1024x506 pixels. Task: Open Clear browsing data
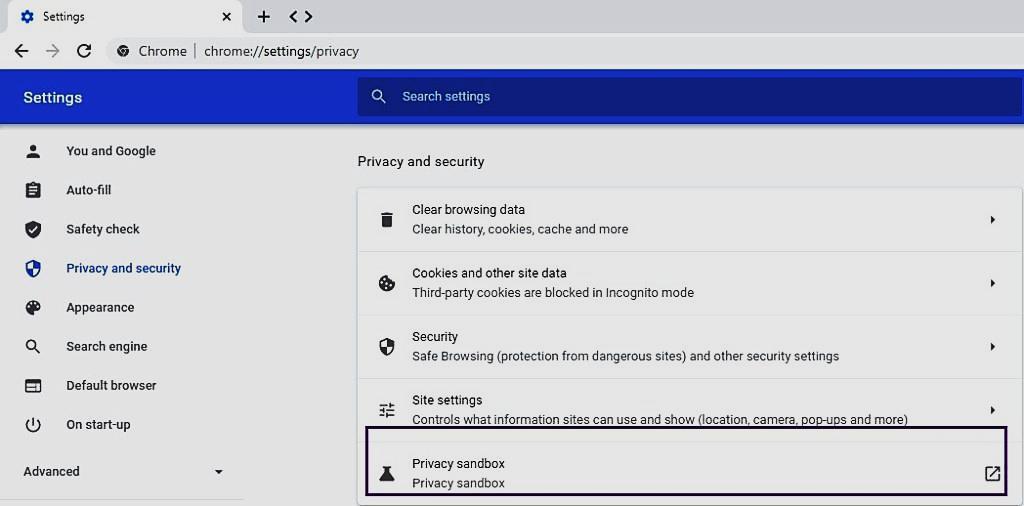point(689,219)
